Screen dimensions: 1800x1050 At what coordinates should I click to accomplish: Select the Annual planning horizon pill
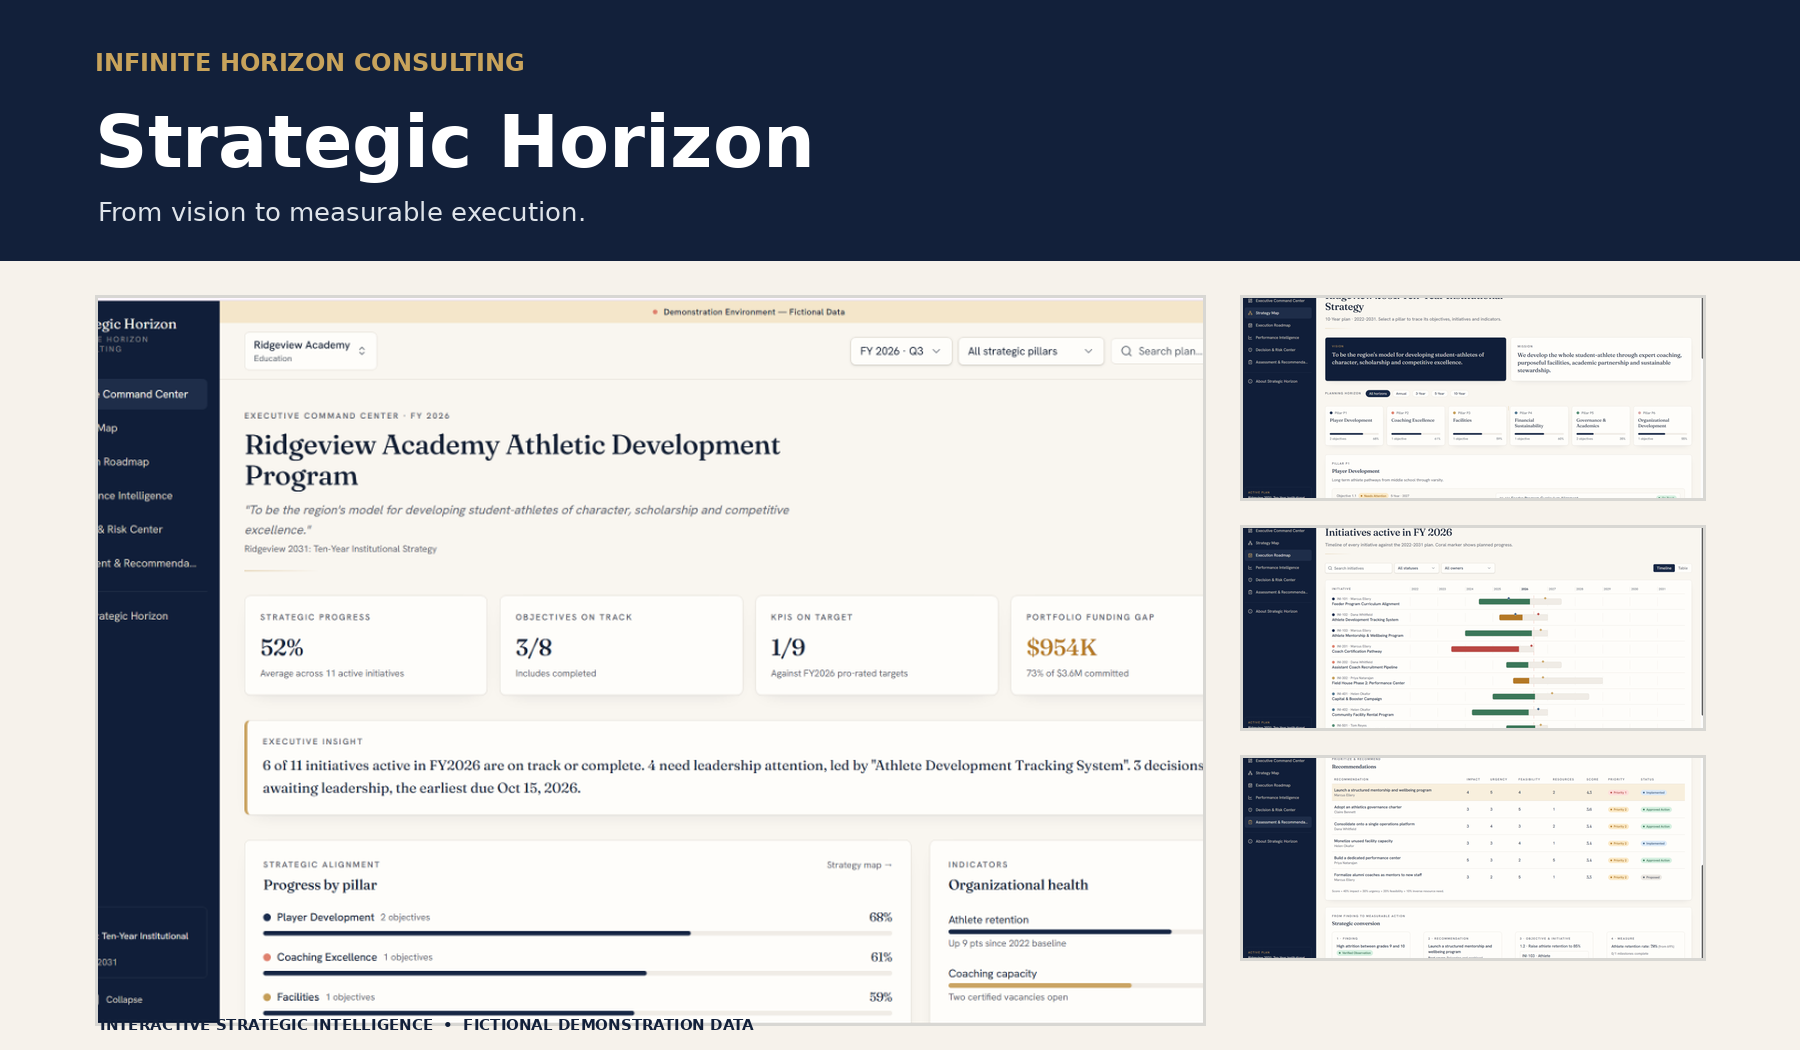tap(1401, 393)
